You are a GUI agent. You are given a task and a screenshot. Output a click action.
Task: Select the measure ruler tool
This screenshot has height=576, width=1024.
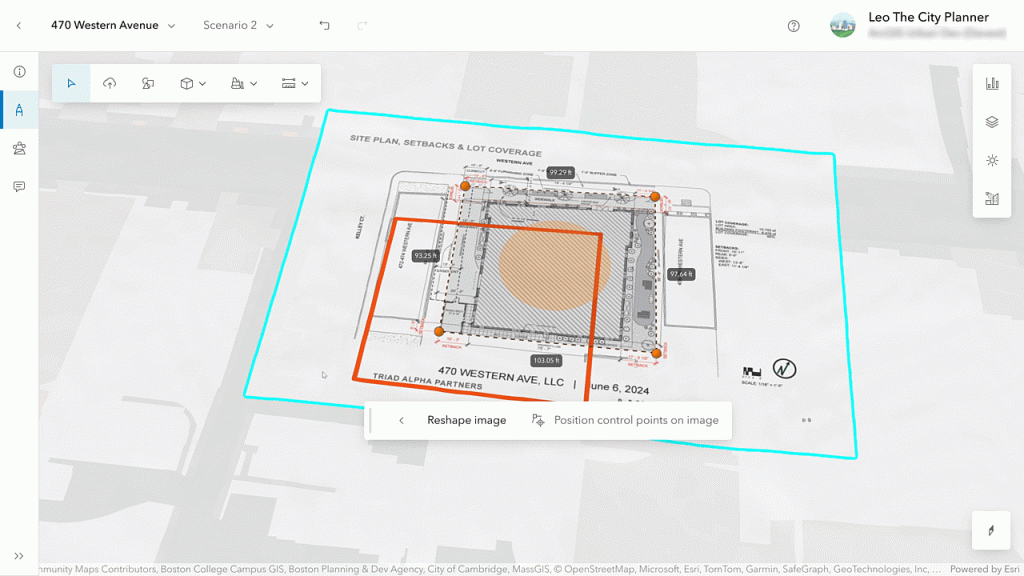[x=289, y=83]
